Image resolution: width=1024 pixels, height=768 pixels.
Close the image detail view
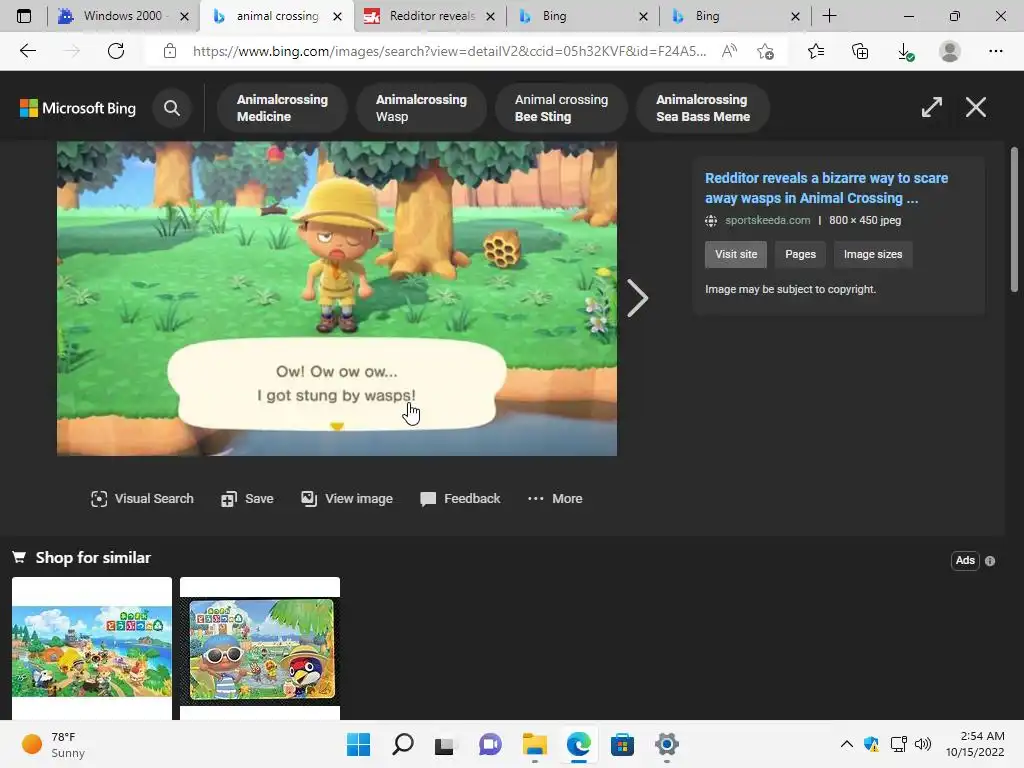click(976, 107)
